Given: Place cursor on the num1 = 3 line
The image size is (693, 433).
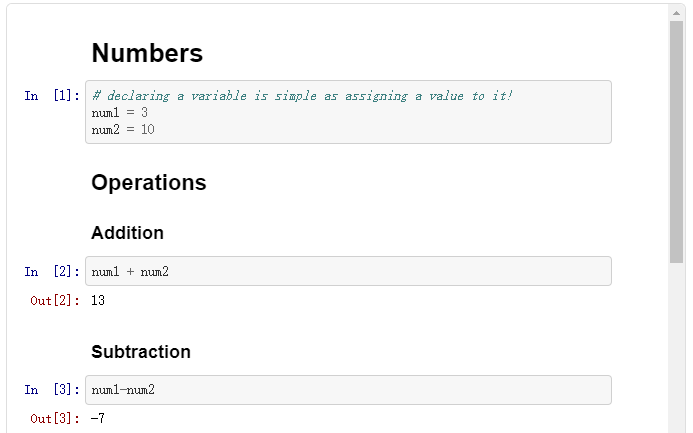Looking at the screenshot, I should 119,113.
